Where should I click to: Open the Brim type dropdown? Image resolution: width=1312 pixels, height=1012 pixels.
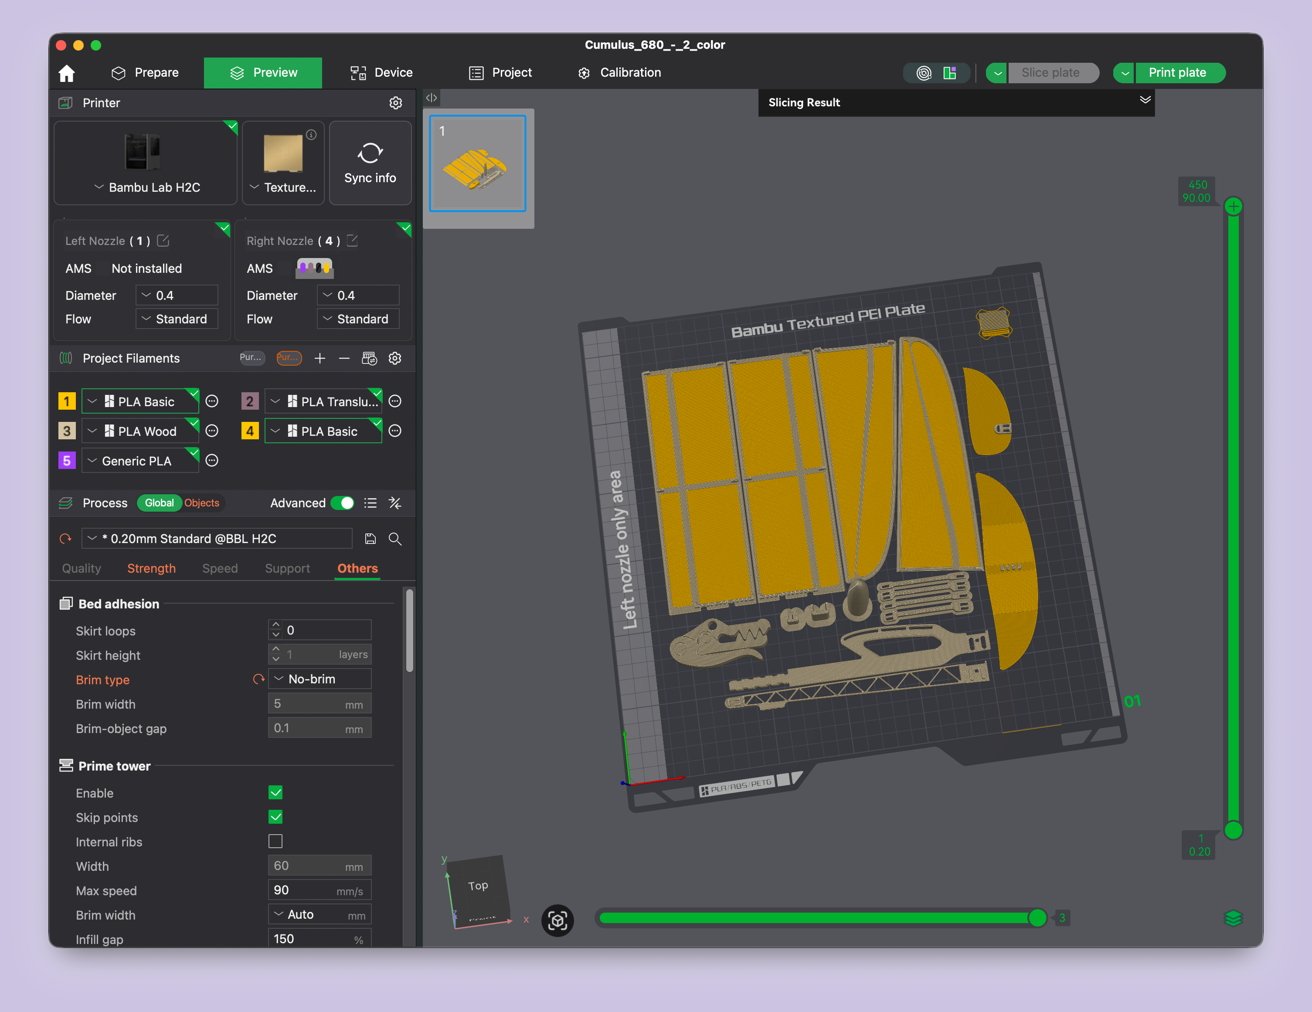click(320, 679)
